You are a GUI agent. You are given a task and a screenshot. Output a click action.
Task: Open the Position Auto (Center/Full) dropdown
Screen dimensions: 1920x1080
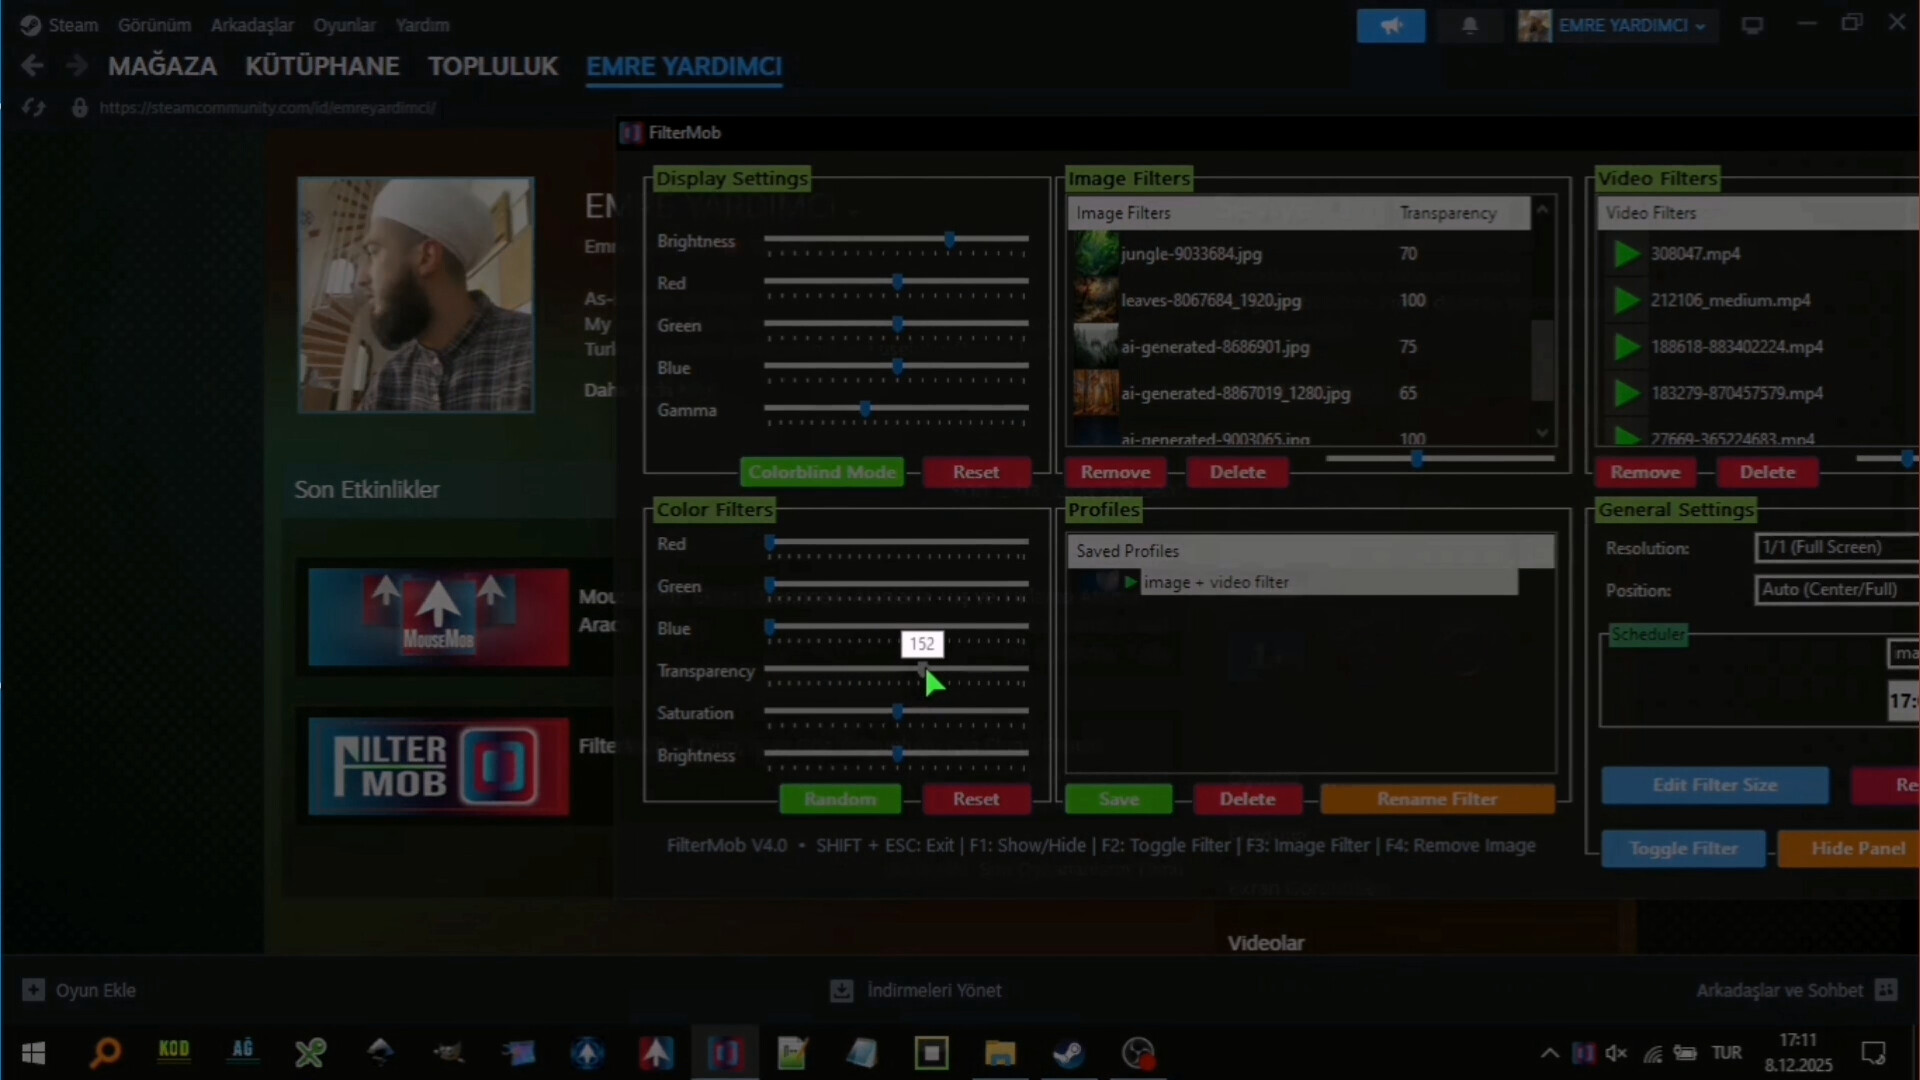coord(1836,589)
